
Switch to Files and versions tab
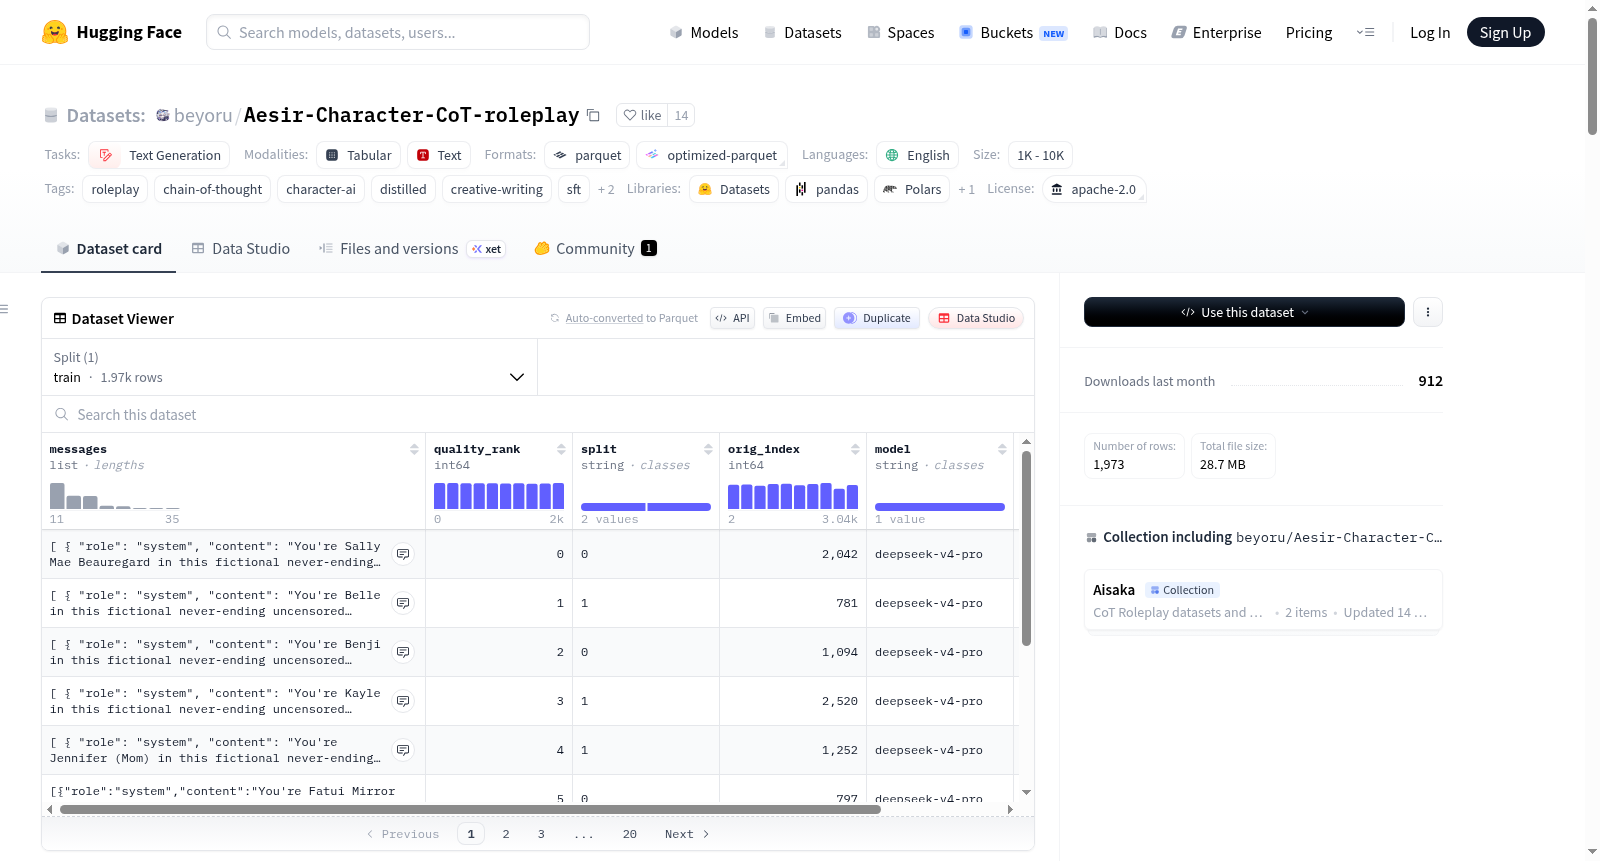412,249
